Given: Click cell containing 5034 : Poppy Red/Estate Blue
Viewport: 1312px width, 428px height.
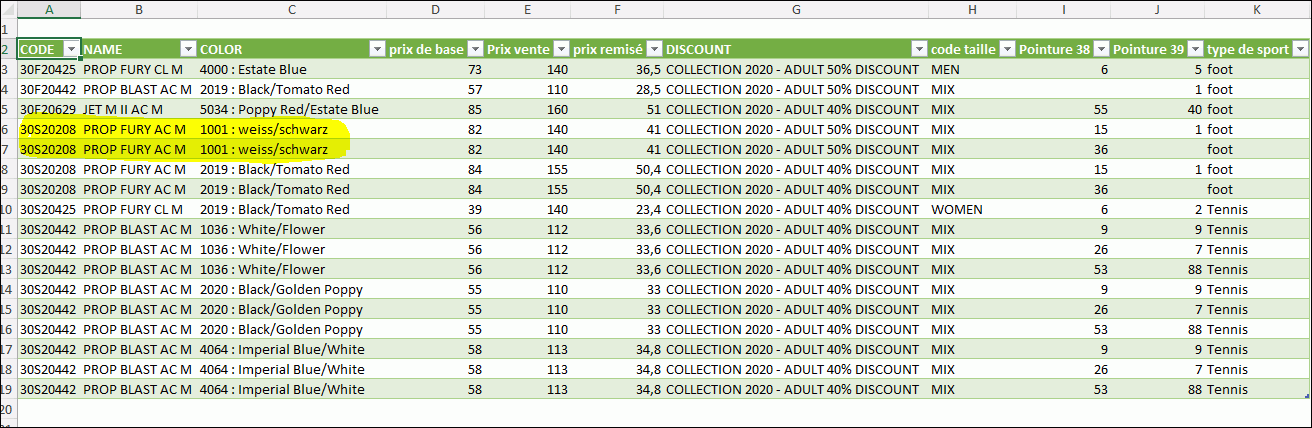Looking at the screenshot, I should coord(292,109).
